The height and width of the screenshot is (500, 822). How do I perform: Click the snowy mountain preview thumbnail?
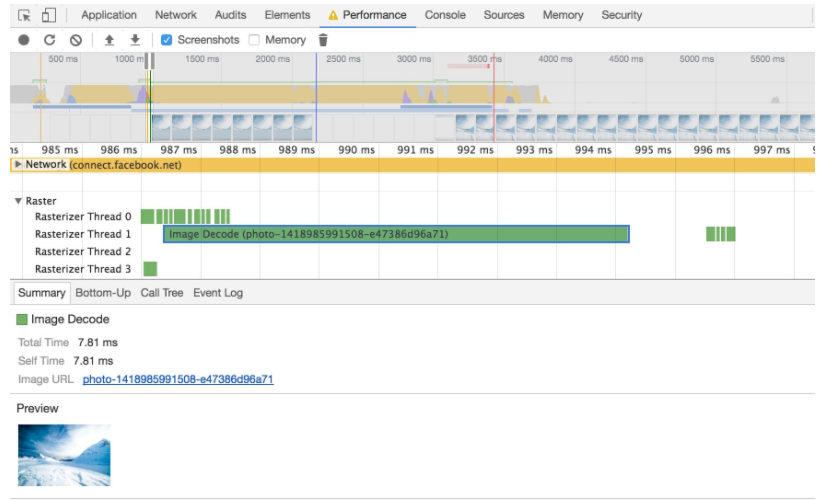click(x=64, y=455)
